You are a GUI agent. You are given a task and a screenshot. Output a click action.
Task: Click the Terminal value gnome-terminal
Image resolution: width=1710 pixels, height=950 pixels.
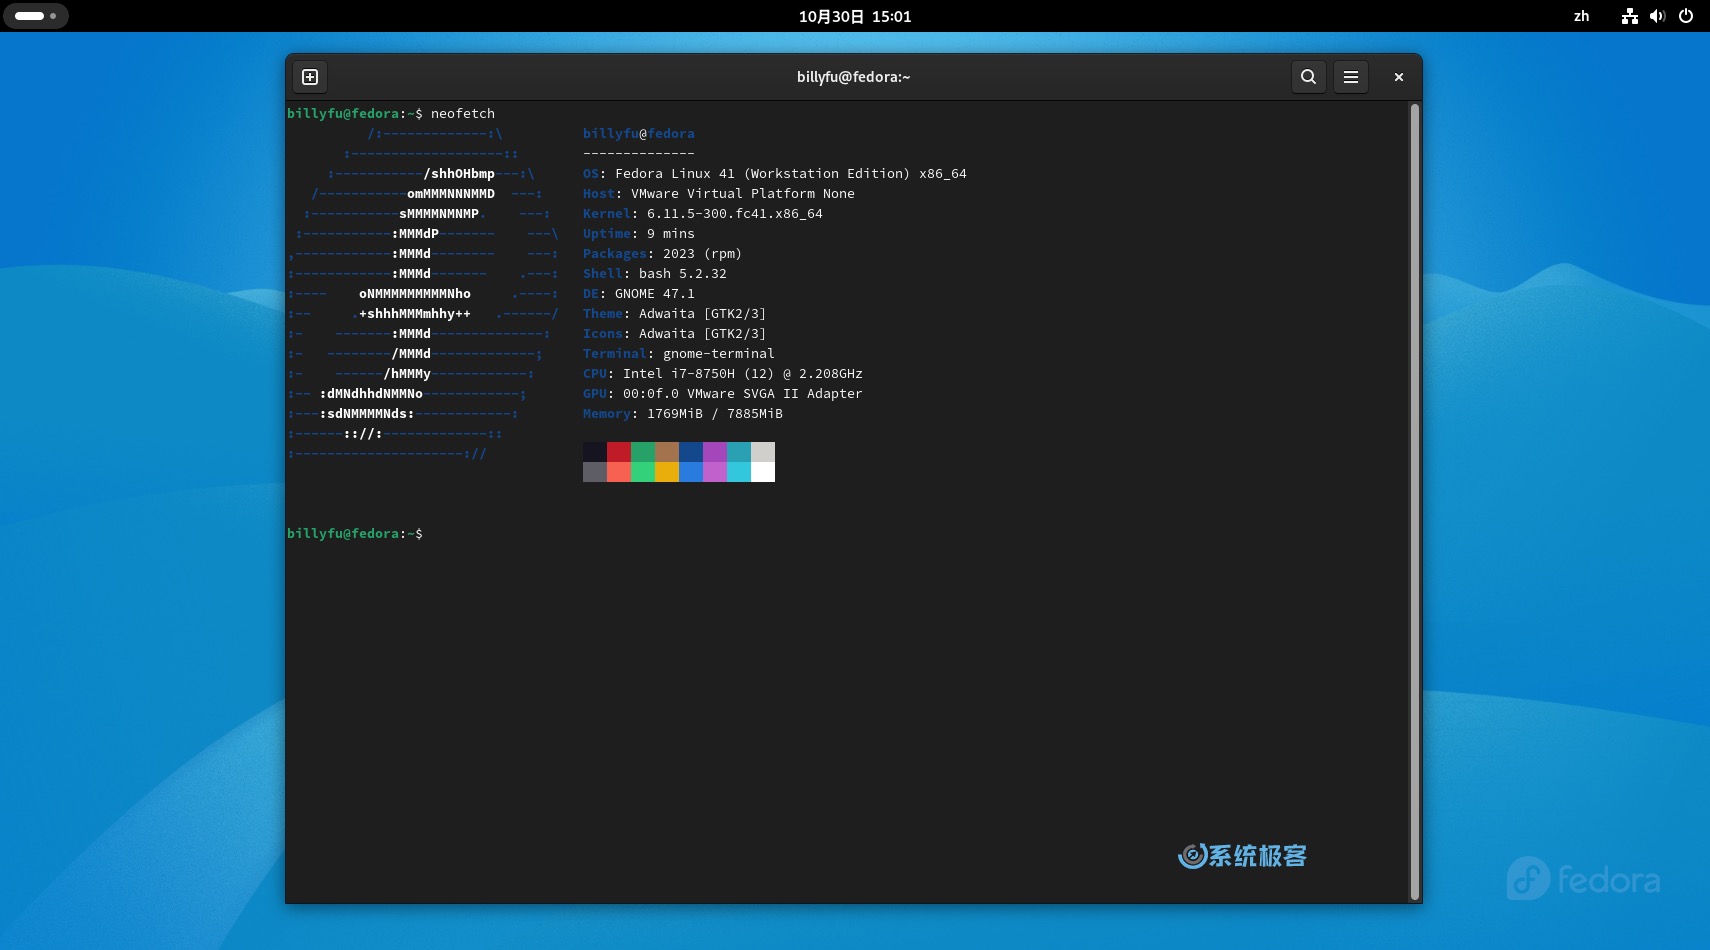click(719, 354)
